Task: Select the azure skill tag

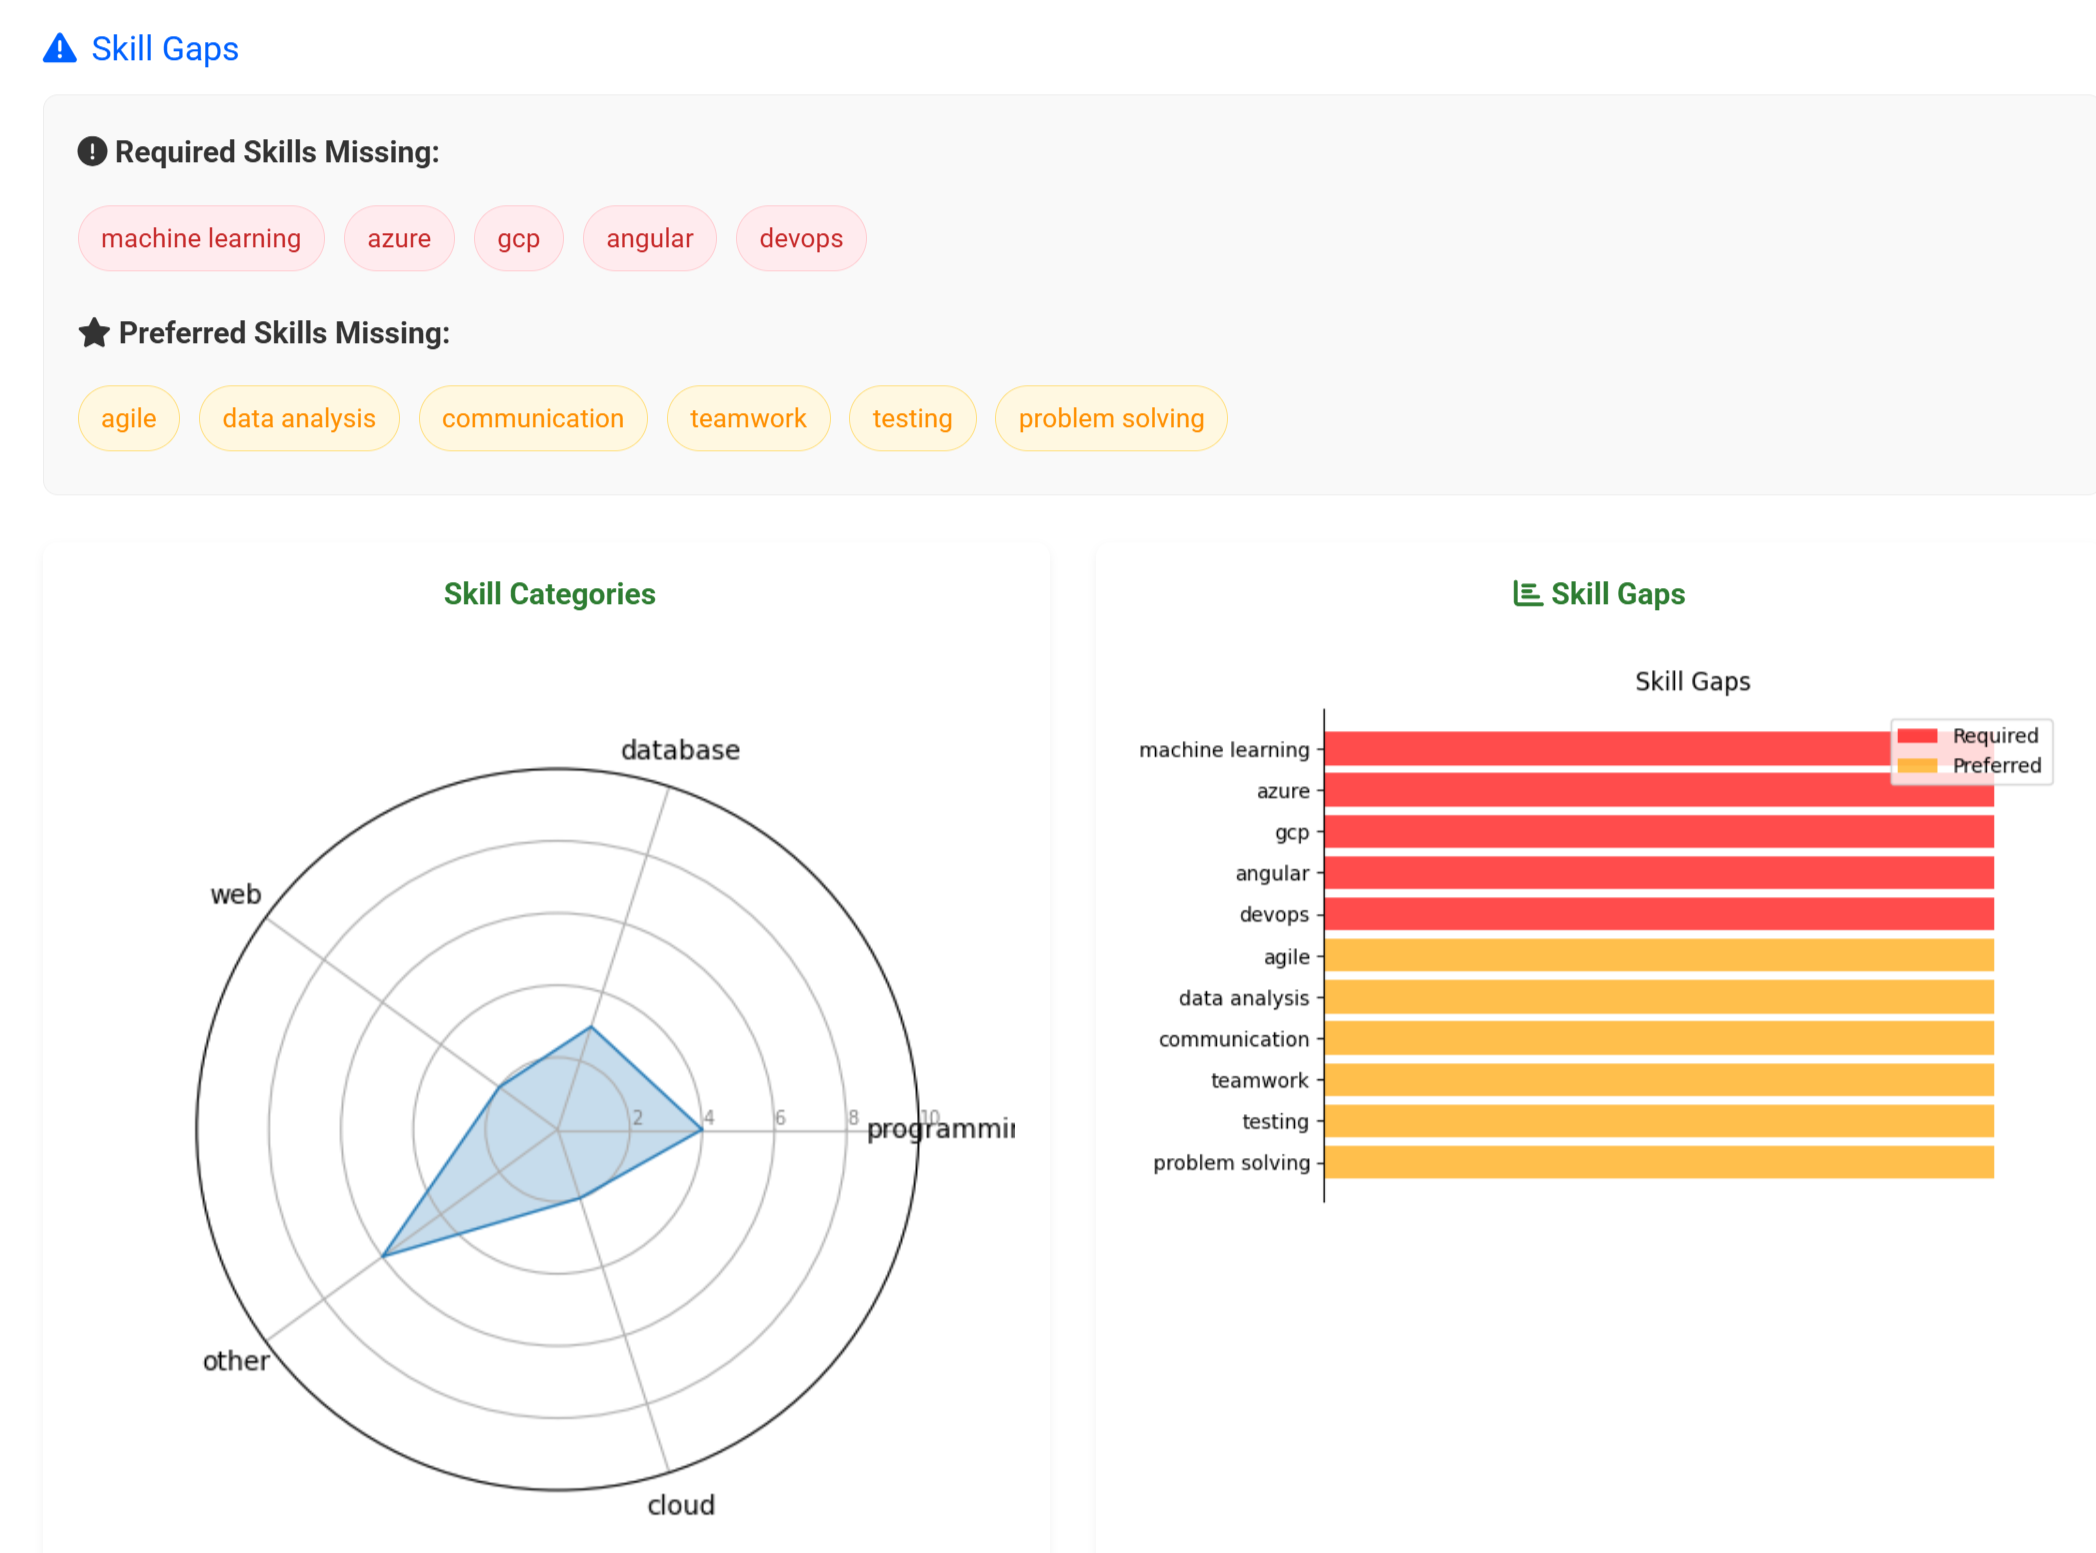Action: click(x=398, y=238)
